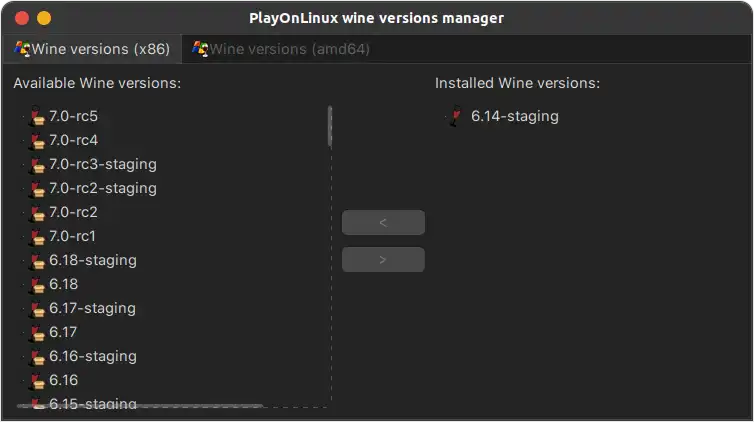Click the icon next to 7.0-rc3-staging

click(x=38, y=165)
